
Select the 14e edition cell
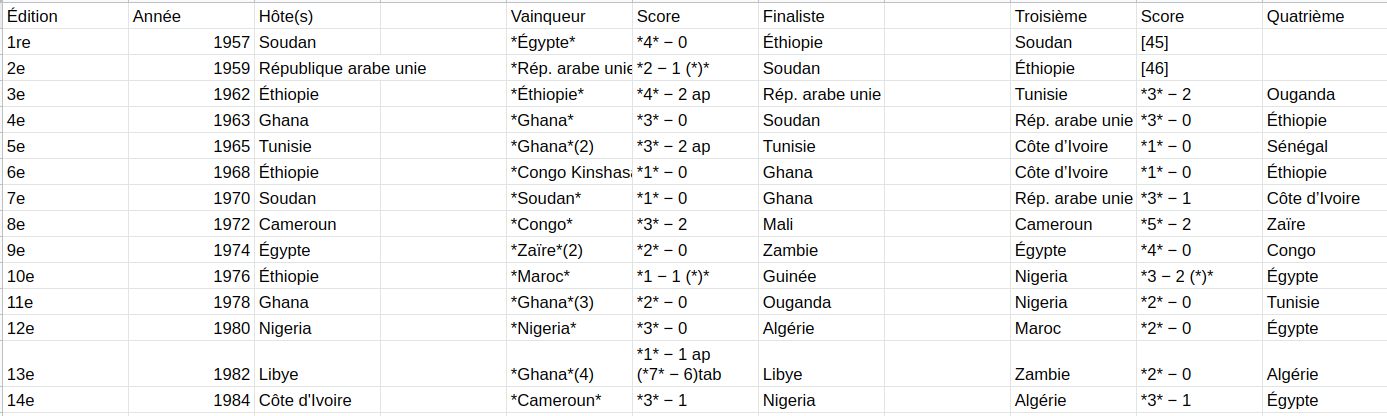click(66, 401)
